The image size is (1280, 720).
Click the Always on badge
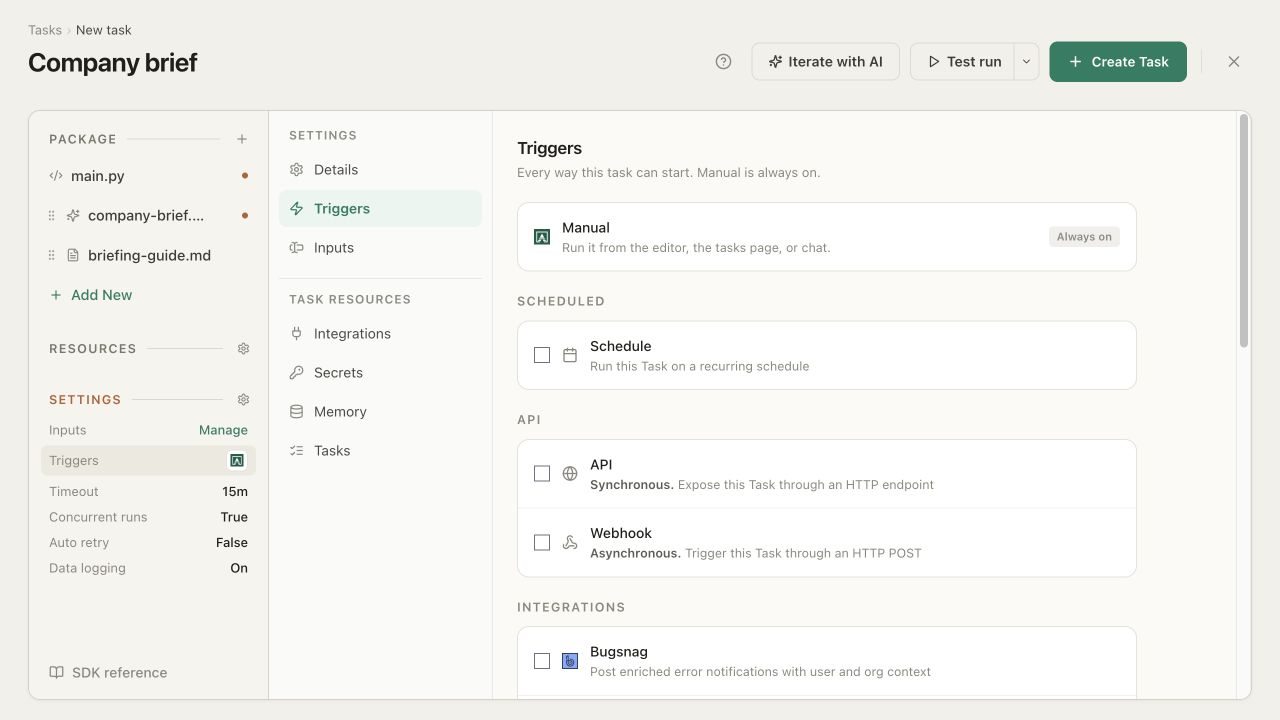pos(1084,237)
